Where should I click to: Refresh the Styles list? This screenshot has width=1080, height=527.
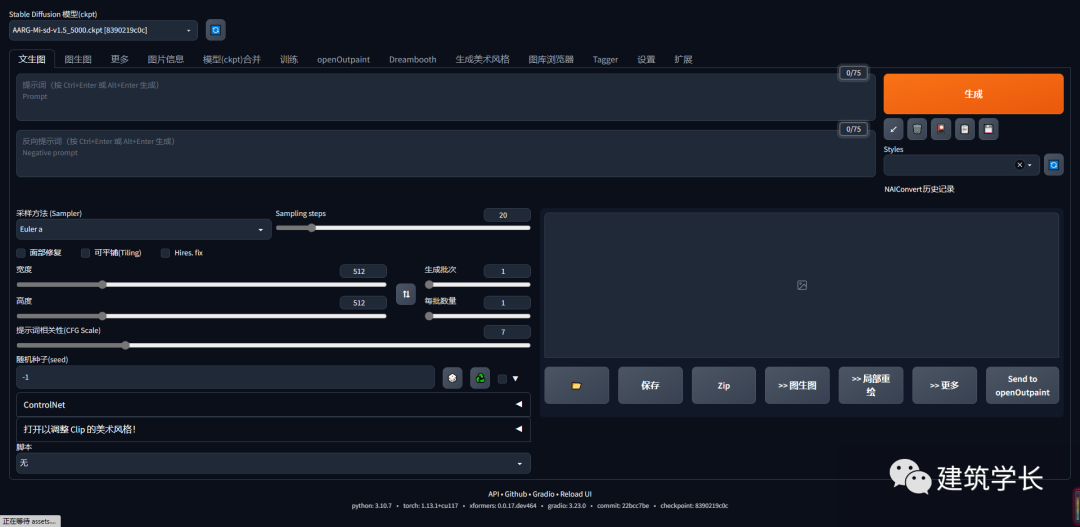click(x=1053, y=165)
